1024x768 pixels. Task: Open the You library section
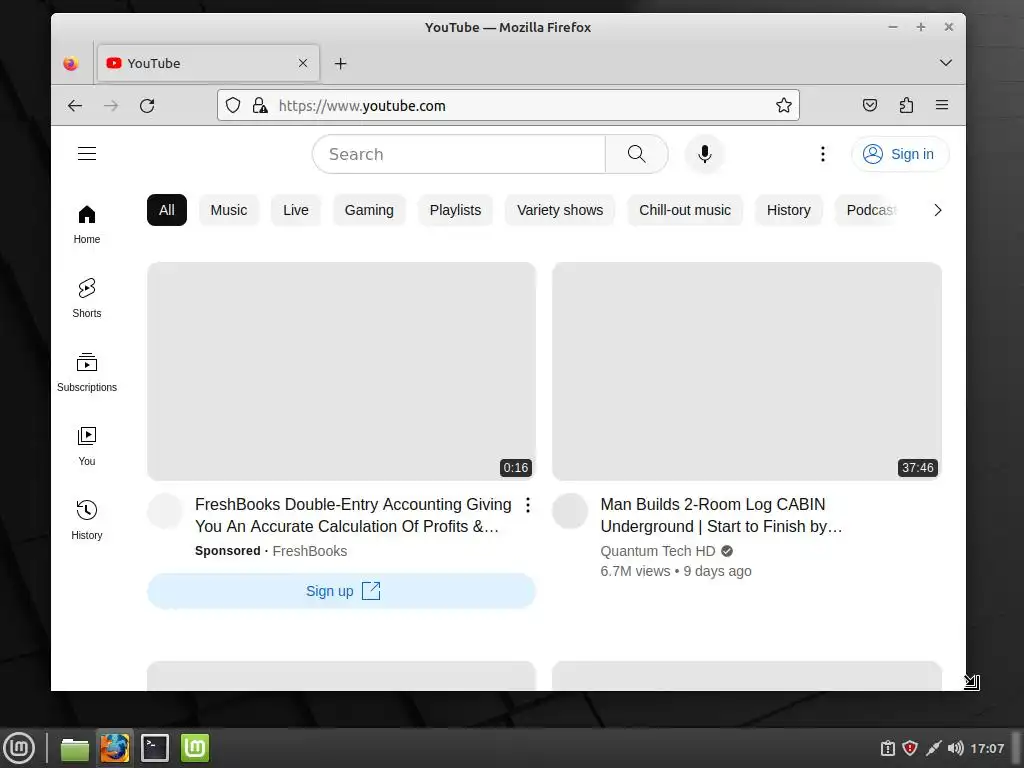point(87,446)
